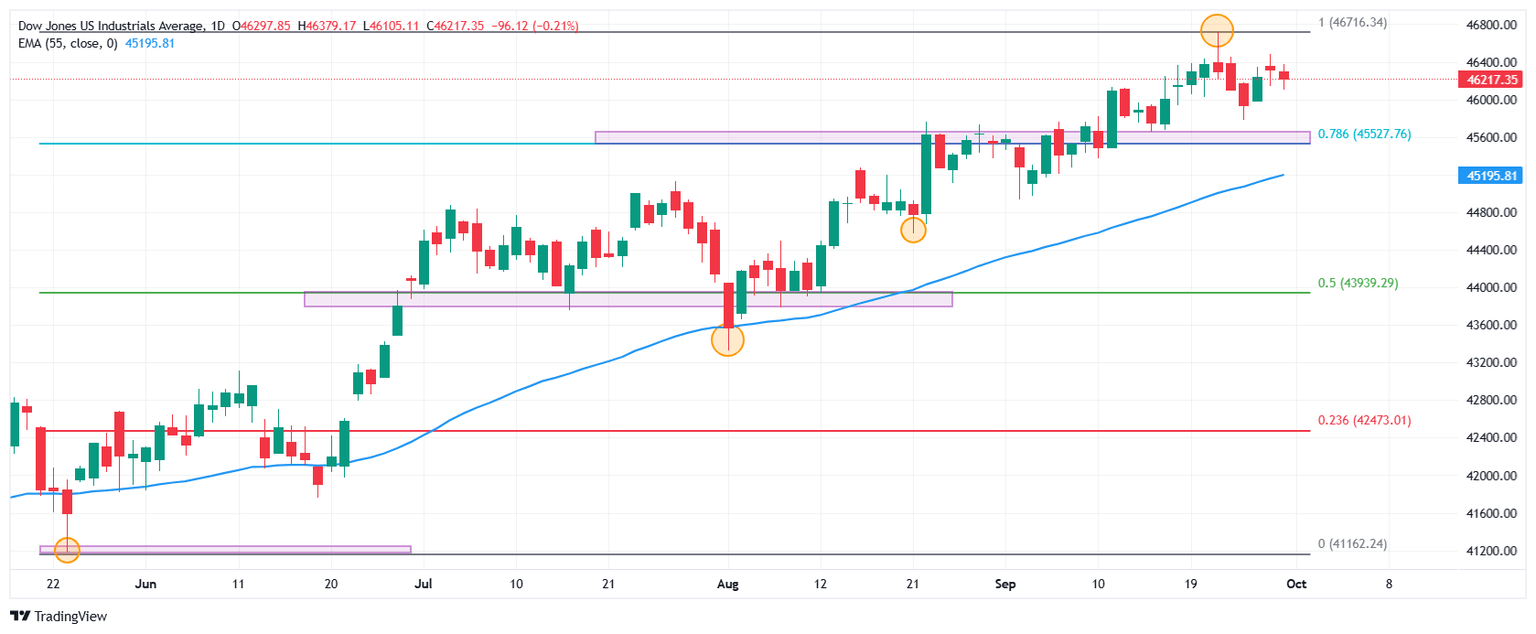Click the Fibonacci label 0.236 (42473.01)
The height and width of the screenshot is (634, 1536).
[1364, 420]
